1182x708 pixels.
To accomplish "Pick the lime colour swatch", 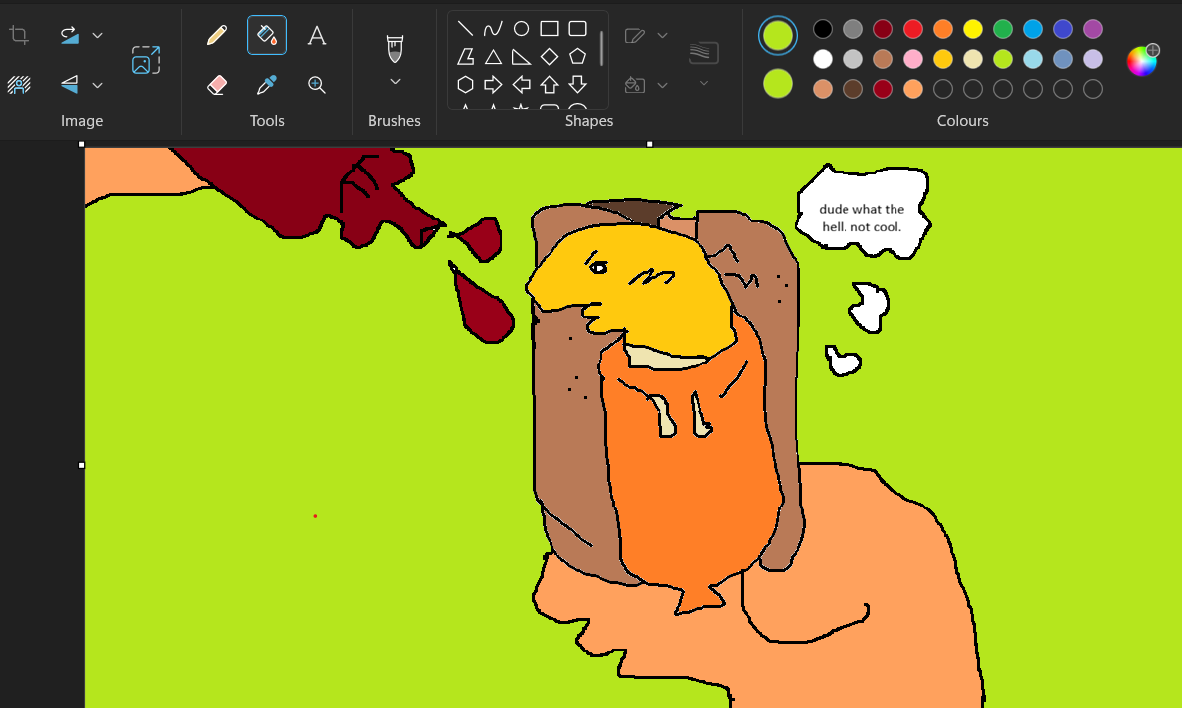I will pos(1003,59).
